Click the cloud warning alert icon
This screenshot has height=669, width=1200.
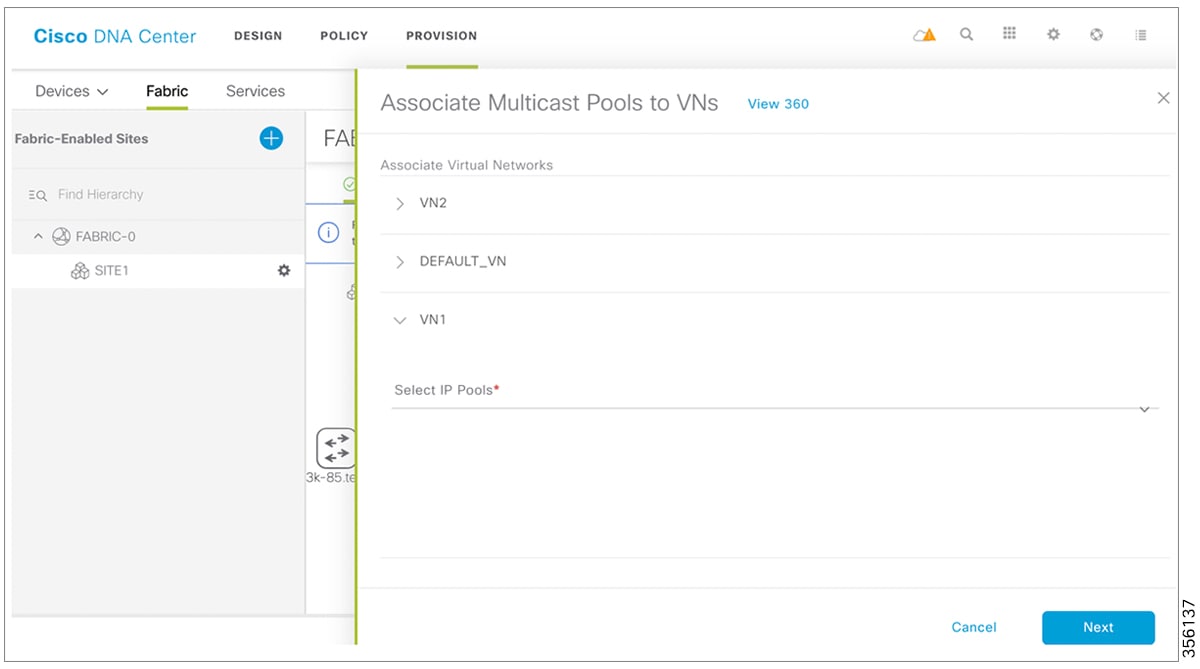click(x=924, y=35)
